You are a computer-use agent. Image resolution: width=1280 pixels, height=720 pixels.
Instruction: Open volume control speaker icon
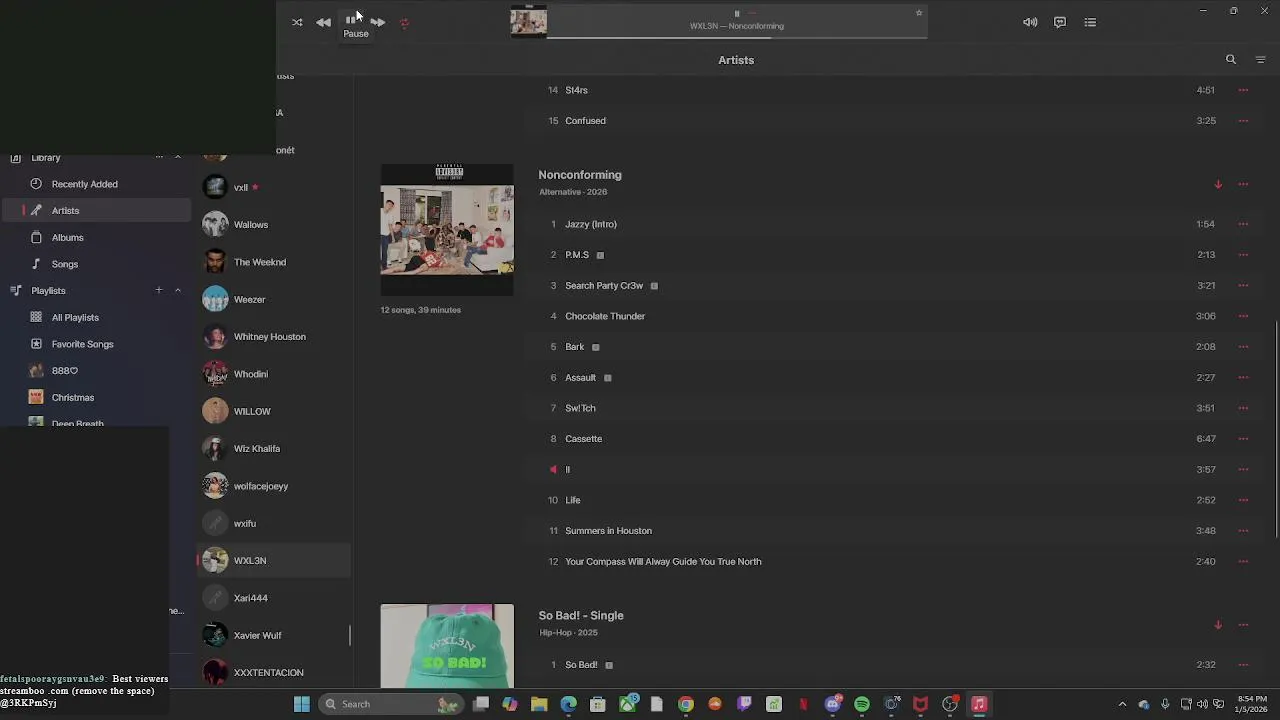[1030, 22]
